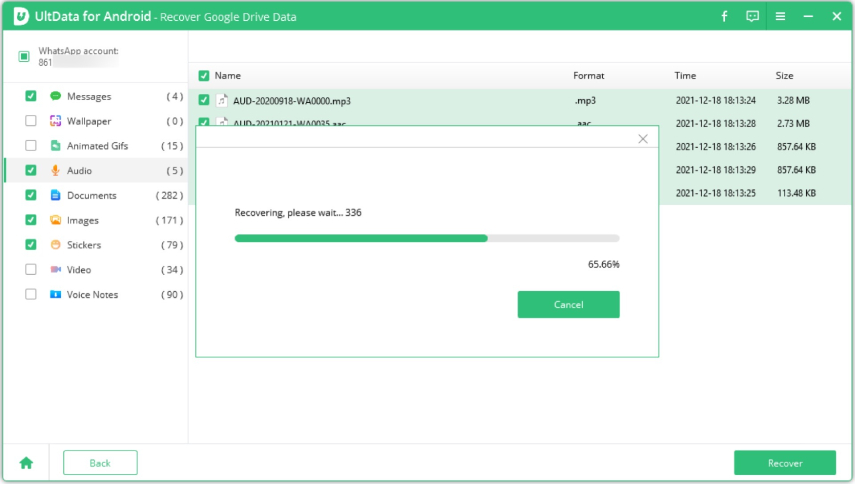Check the Animated Gifs checkbox
The image size is (855, 484).
click(31, 146)
